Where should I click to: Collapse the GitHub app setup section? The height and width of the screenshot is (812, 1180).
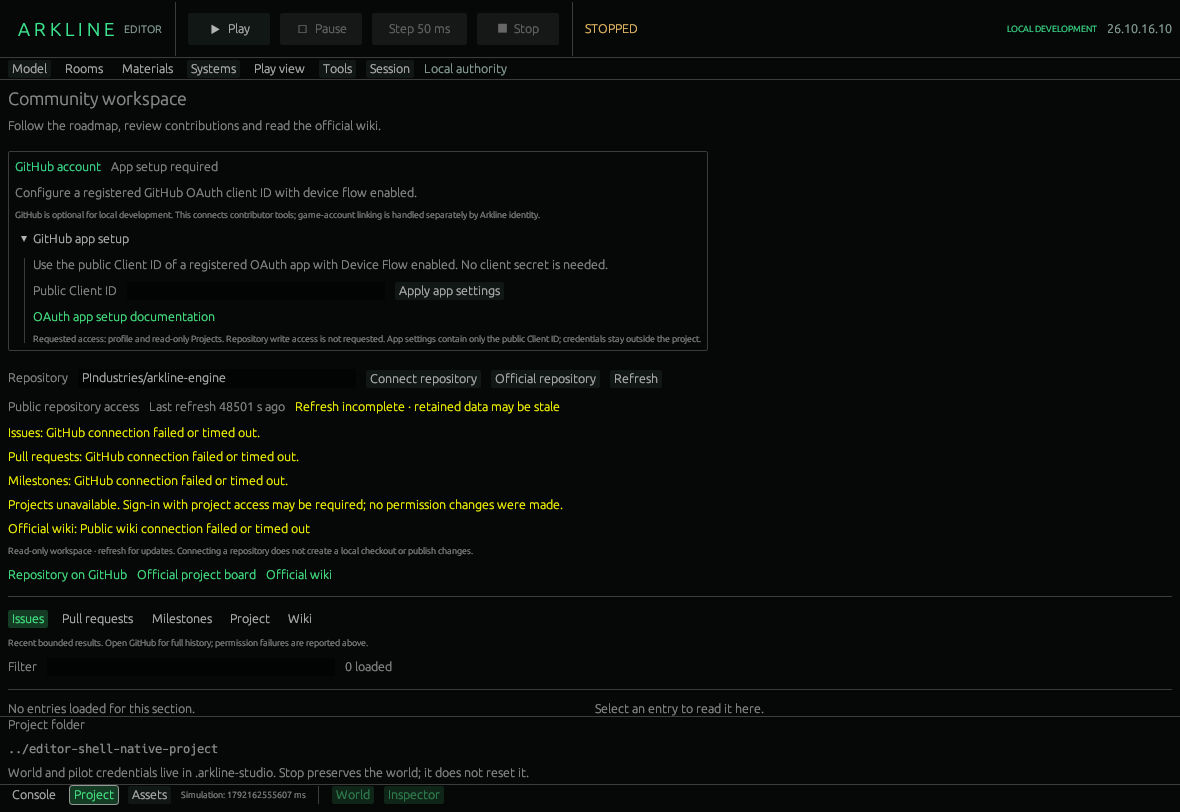pos(75,239)
